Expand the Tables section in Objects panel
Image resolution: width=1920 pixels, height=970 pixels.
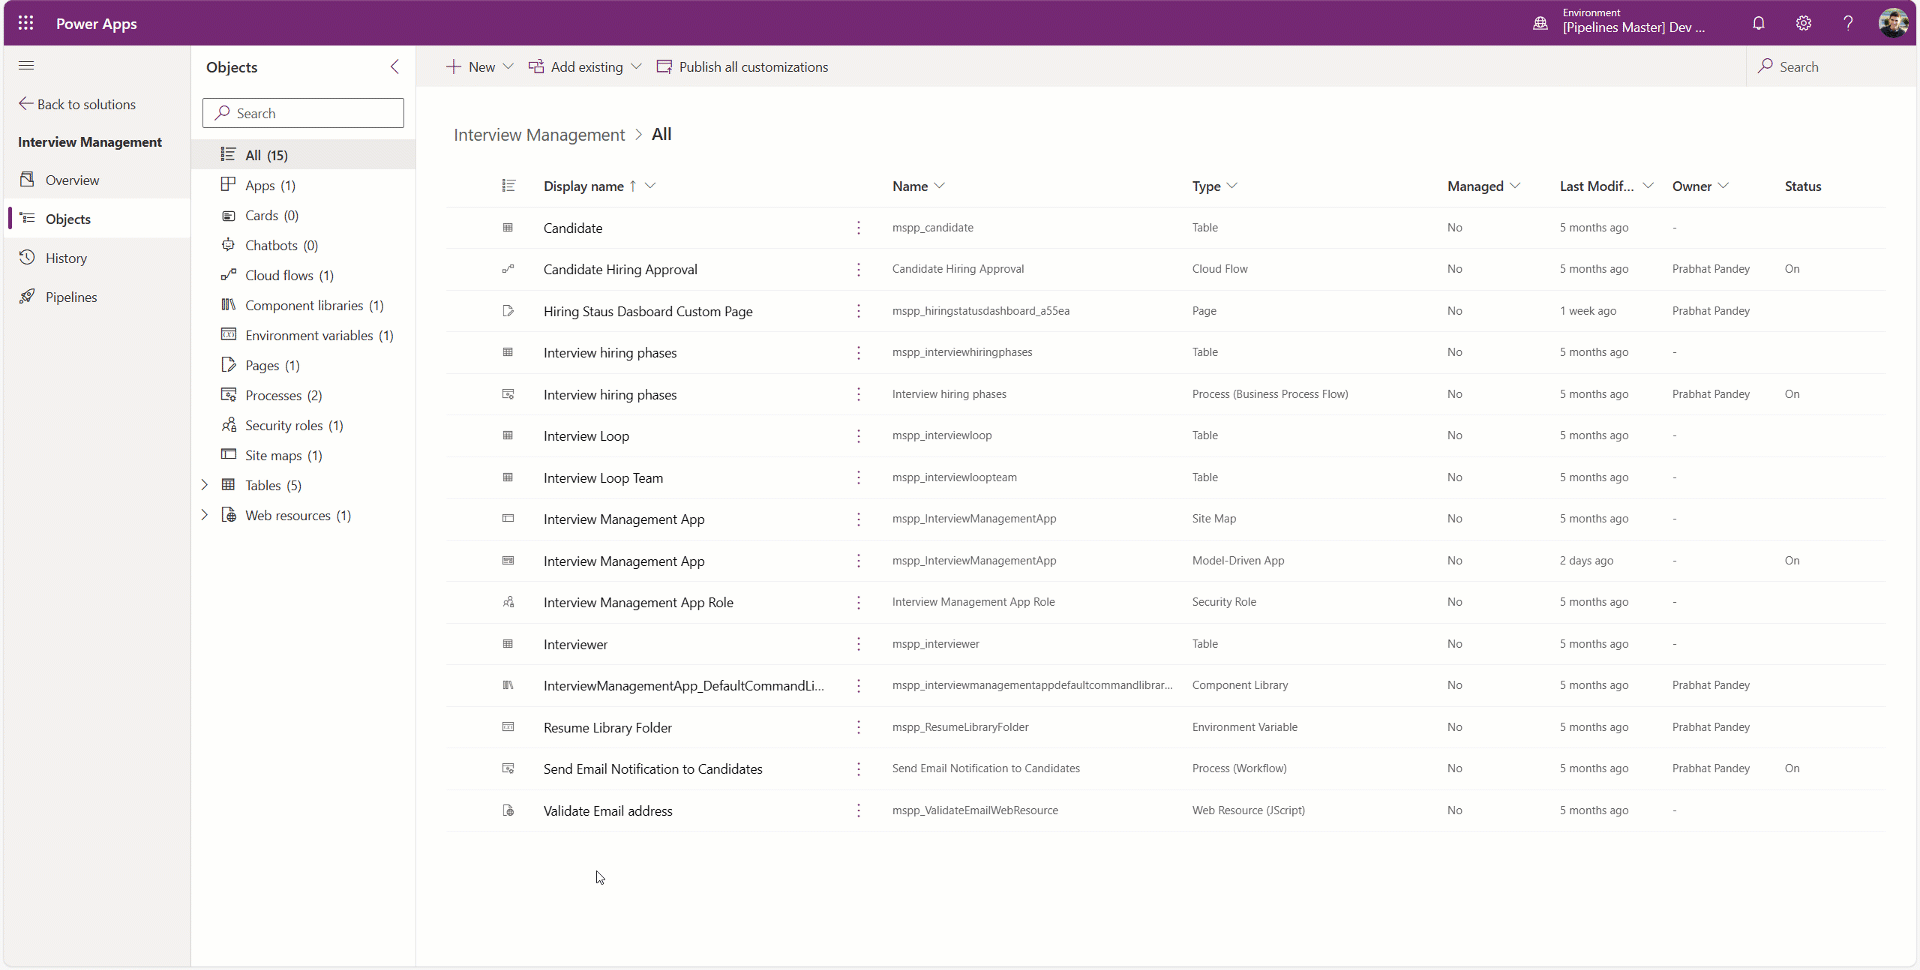point(205,485)
